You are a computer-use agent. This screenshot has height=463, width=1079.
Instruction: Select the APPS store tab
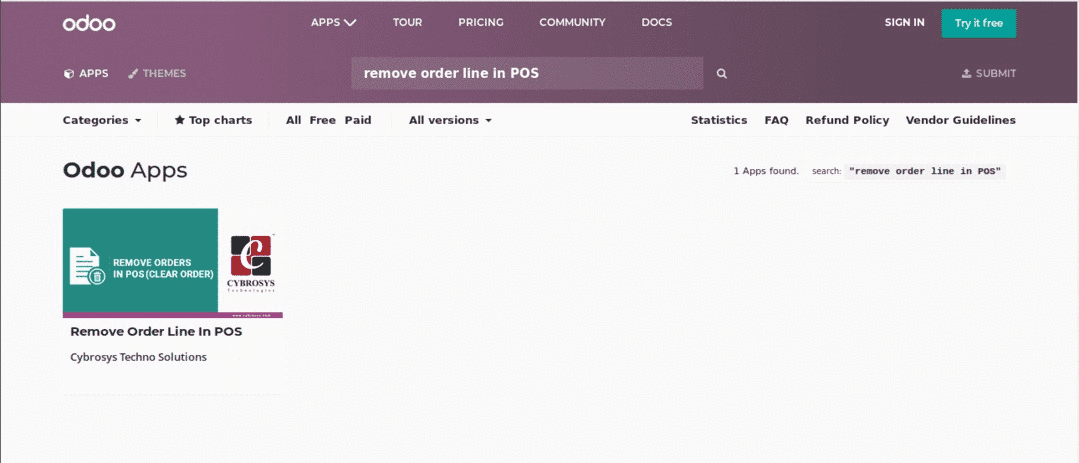click(x=86, y=74)
